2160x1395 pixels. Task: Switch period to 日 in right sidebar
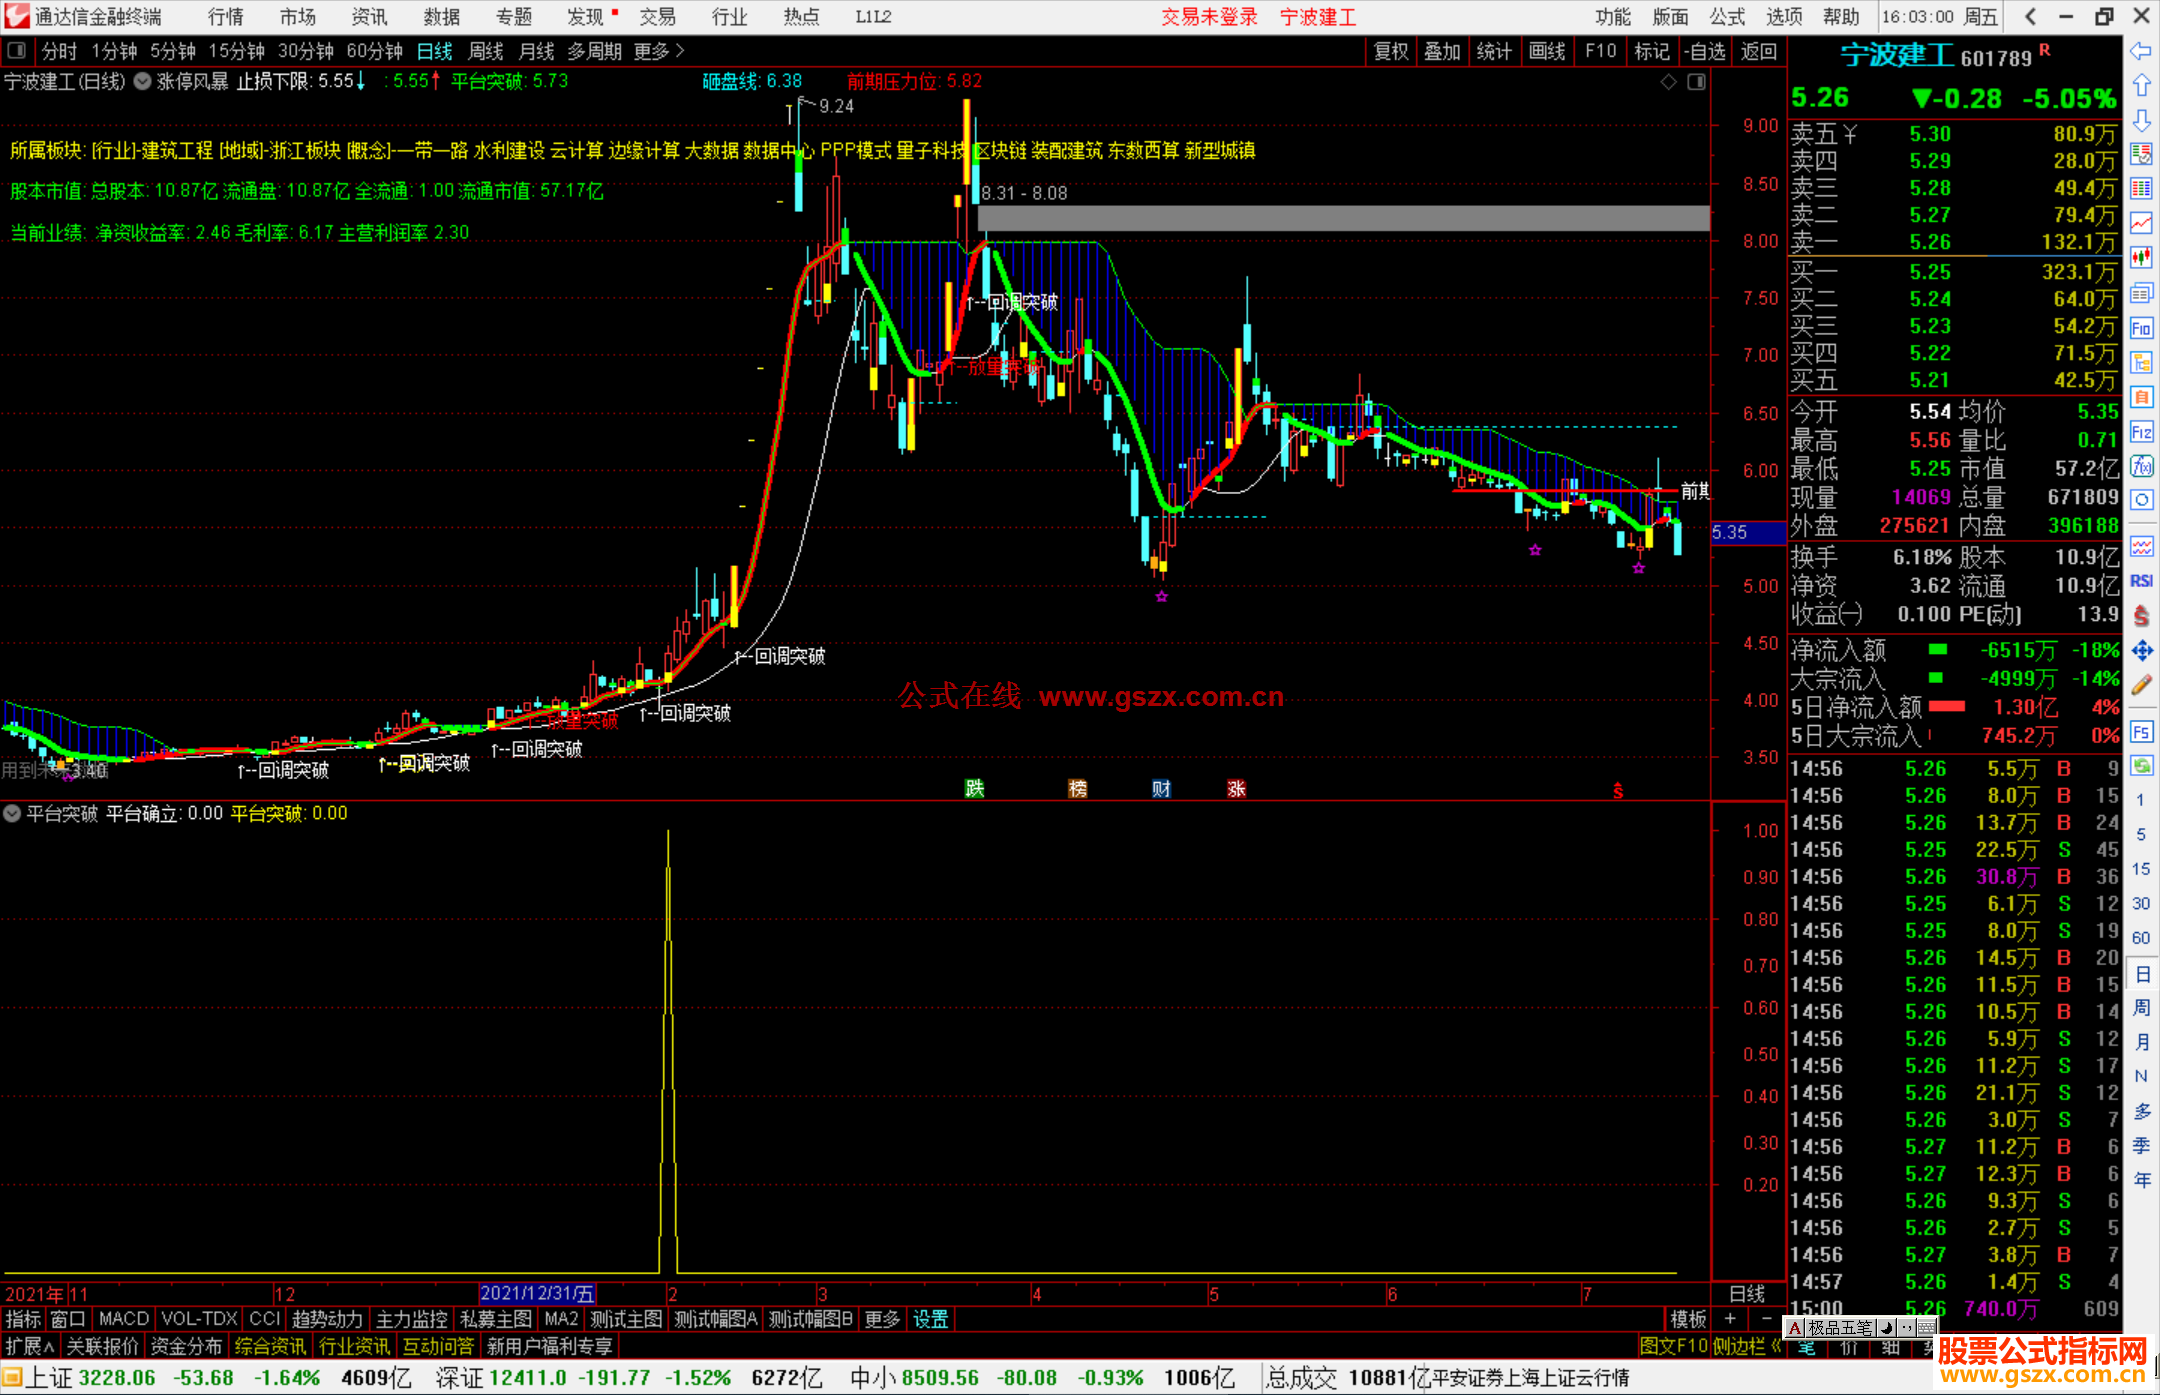(2141, 974)
